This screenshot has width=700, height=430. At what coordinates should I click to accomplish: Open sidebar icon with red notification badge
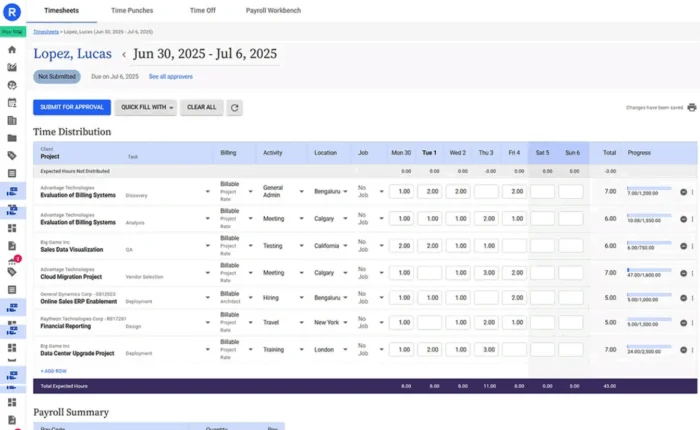pos(13,262)
